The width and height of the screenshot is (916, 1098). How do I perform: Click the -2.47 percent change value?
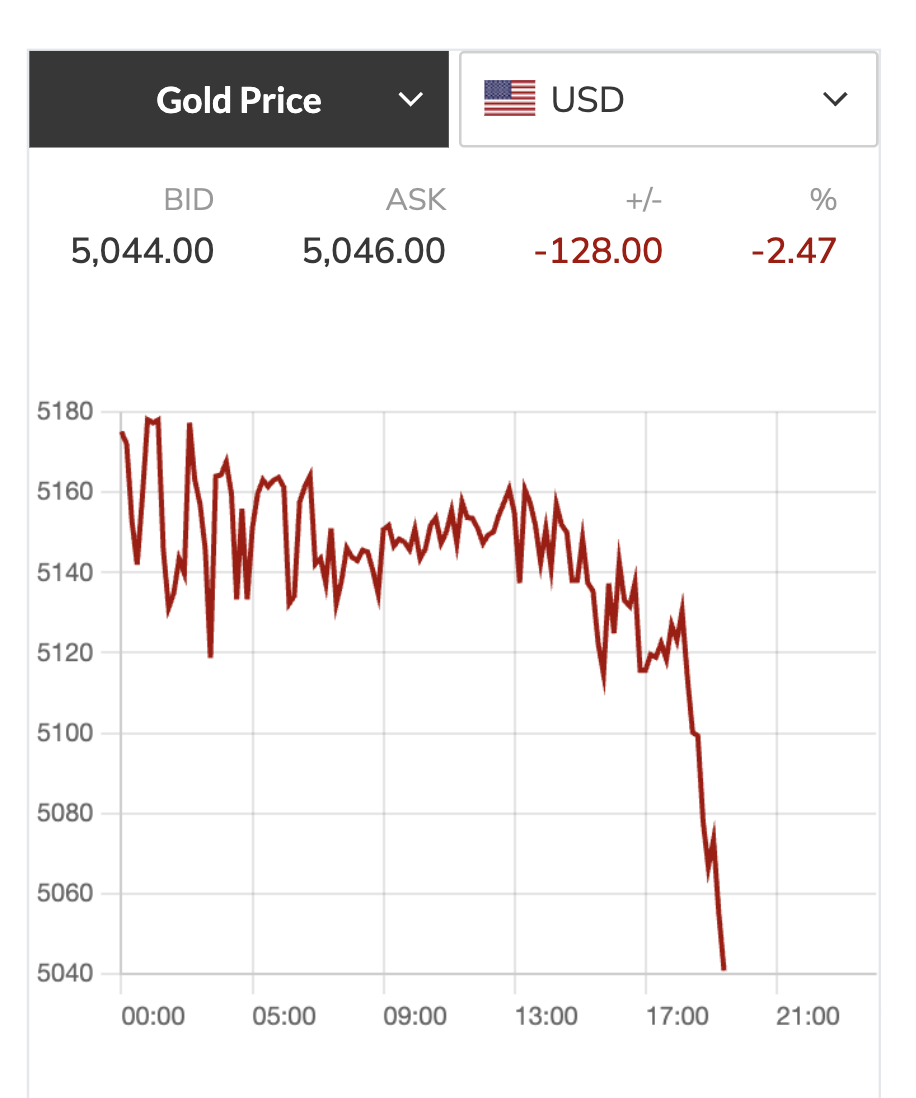[x=793, y=250]
